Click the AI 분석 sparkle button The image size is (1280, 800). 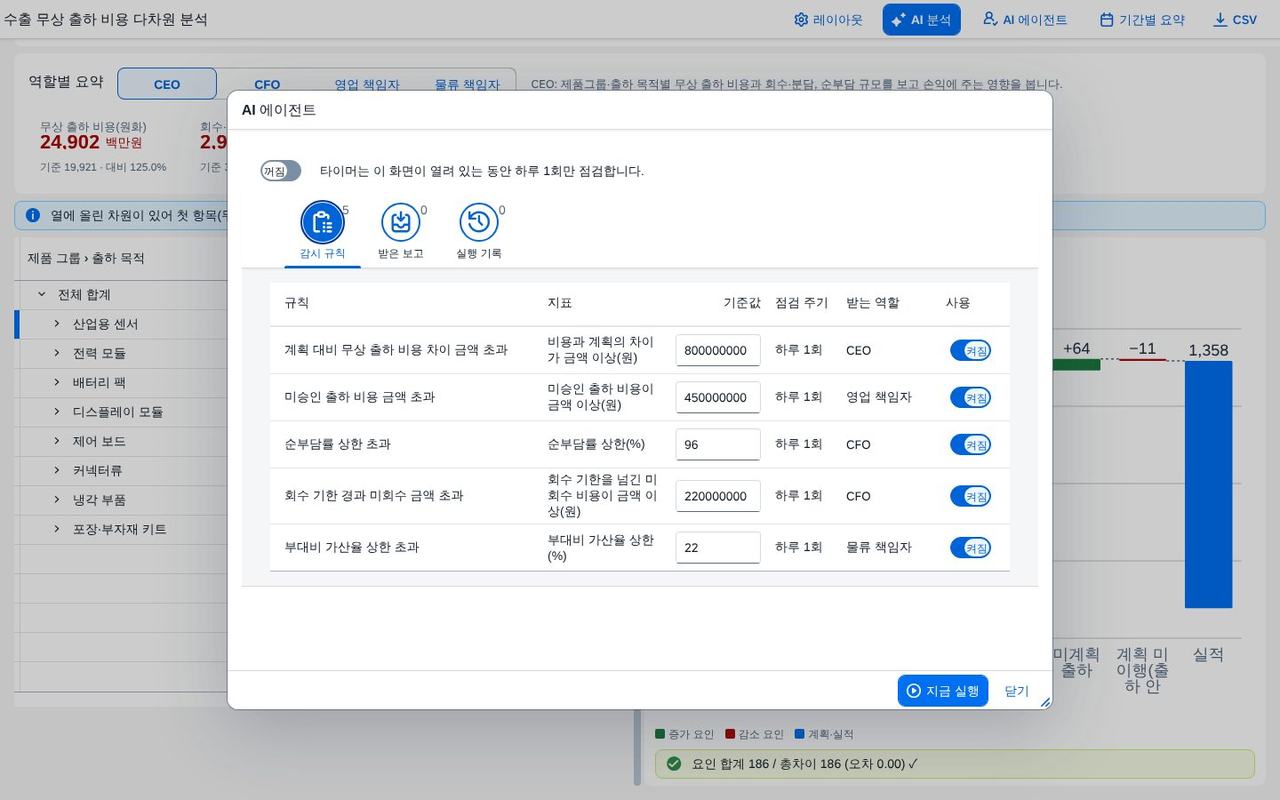pyautogui.click(x=921, y=20)
